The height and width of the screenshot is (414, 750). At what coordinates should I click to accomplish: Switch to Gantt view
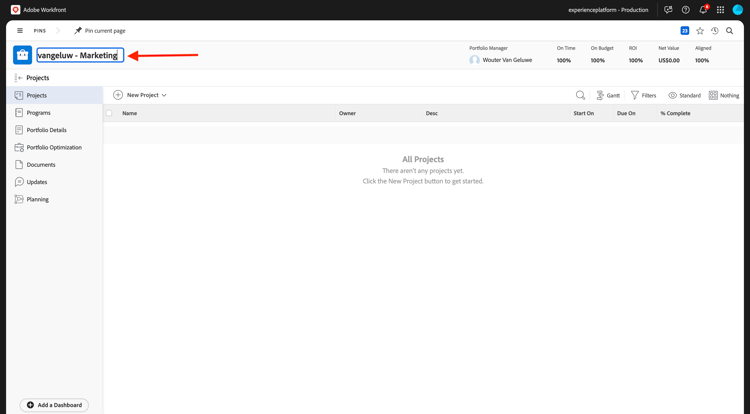click(608, 96)
